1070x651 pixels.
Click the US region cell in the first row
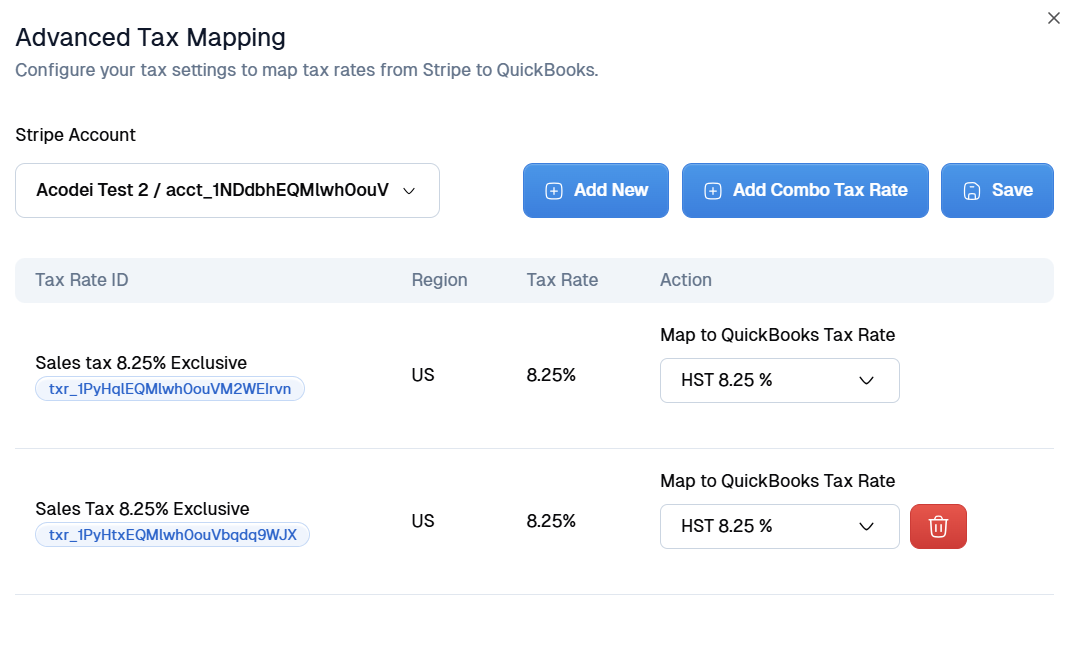[423, 375]
